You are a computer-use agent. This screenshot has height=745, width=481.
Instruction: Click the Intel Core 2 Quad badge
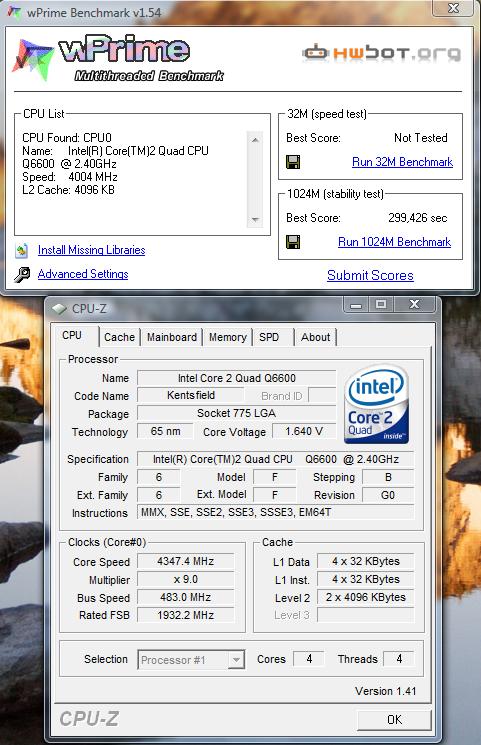click(x=376, y=404)
